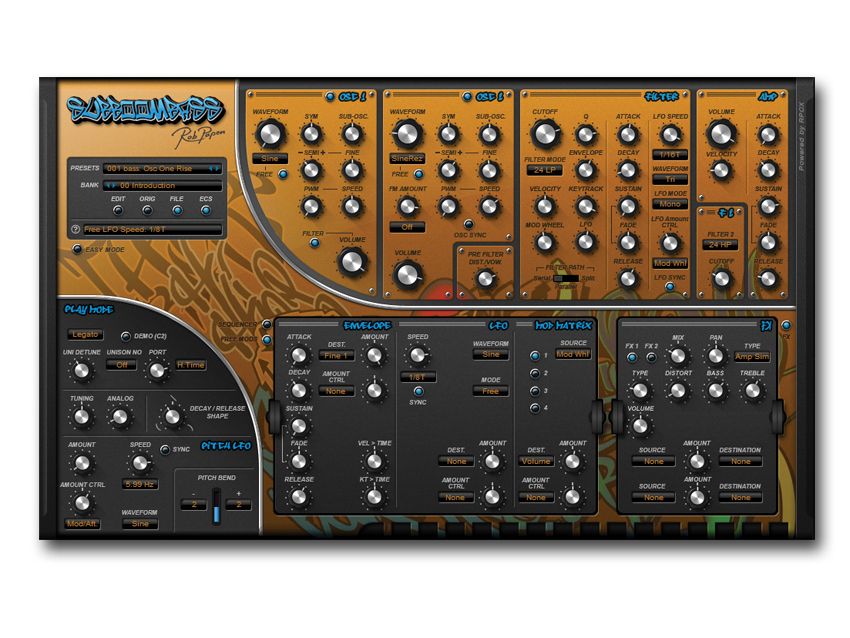Click the FX Treble knob
Image resolution: width=850 pixels, height=638 pixels.
pyautogui.click(x=752, y=391)
